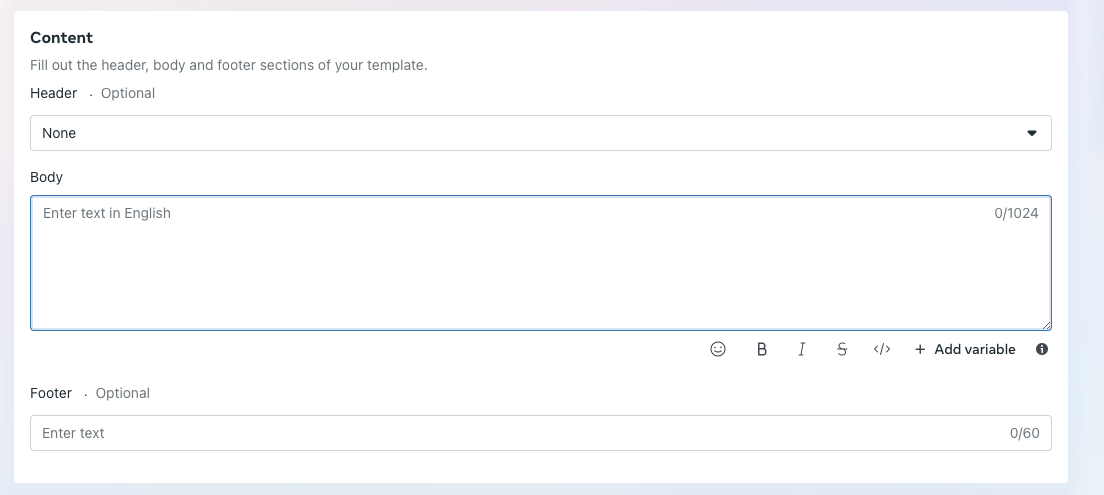Click the Body 0/1024 character counter
The height and width of the screenshot is (495, 1104).
[1016, 213]
